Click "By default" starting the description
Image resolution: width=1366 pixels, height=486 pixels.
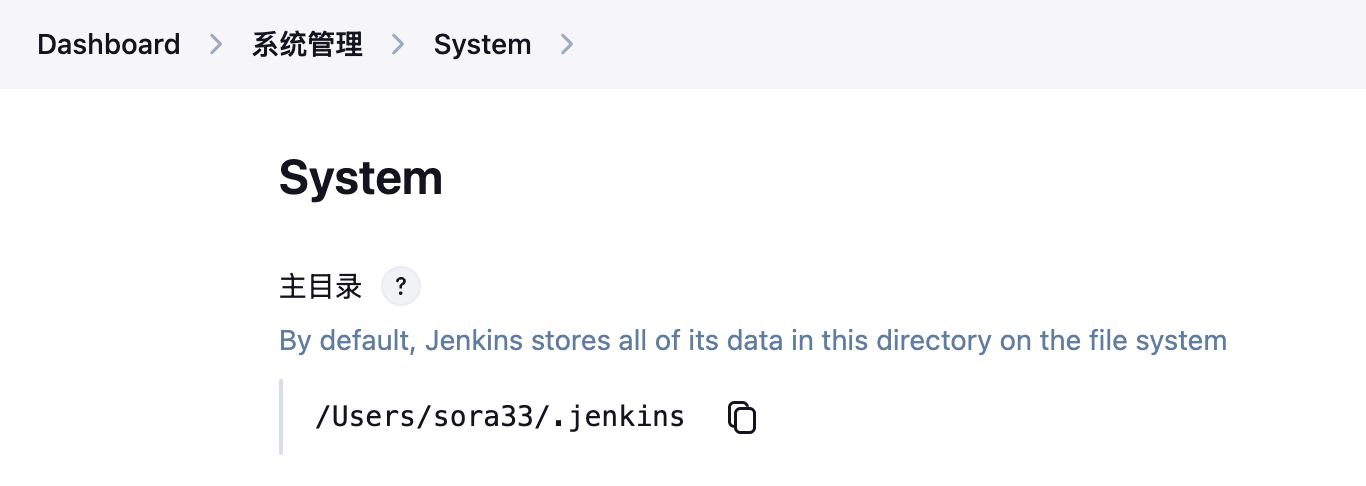pos(345,341)
